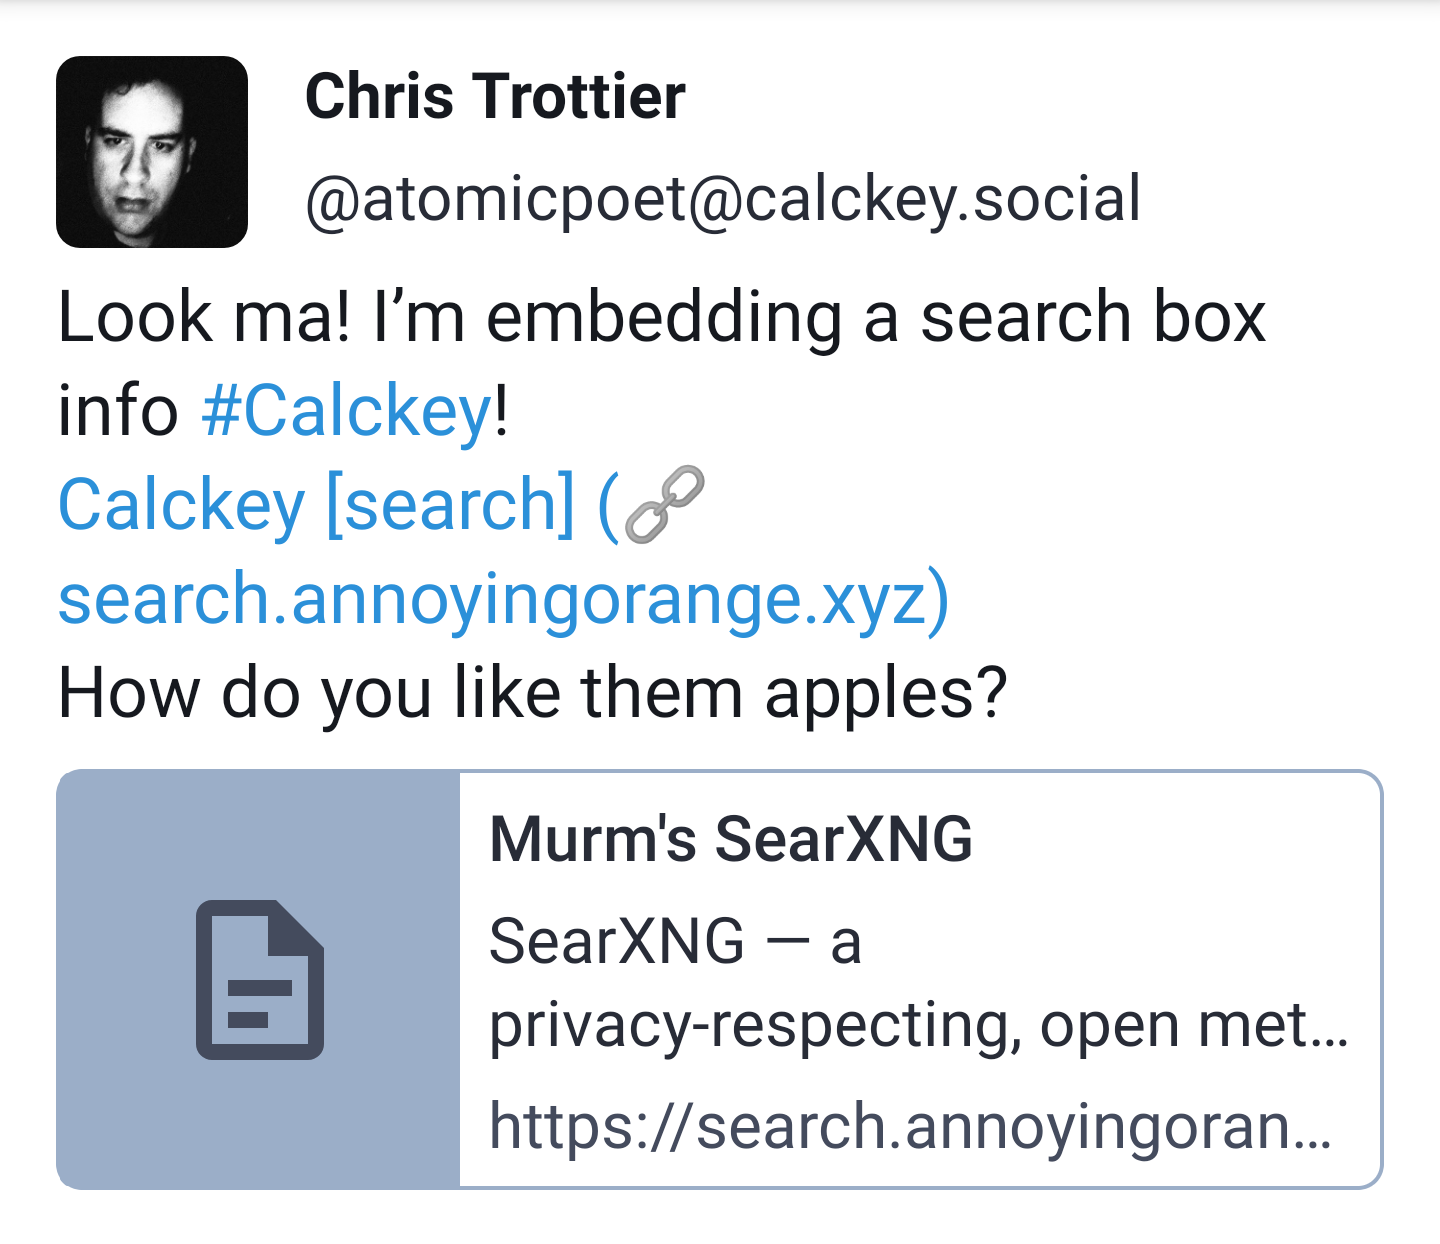Click the word "info" before the hashtag
The height and width of the screenshot is (1244, 1440).
click(118, 411)
